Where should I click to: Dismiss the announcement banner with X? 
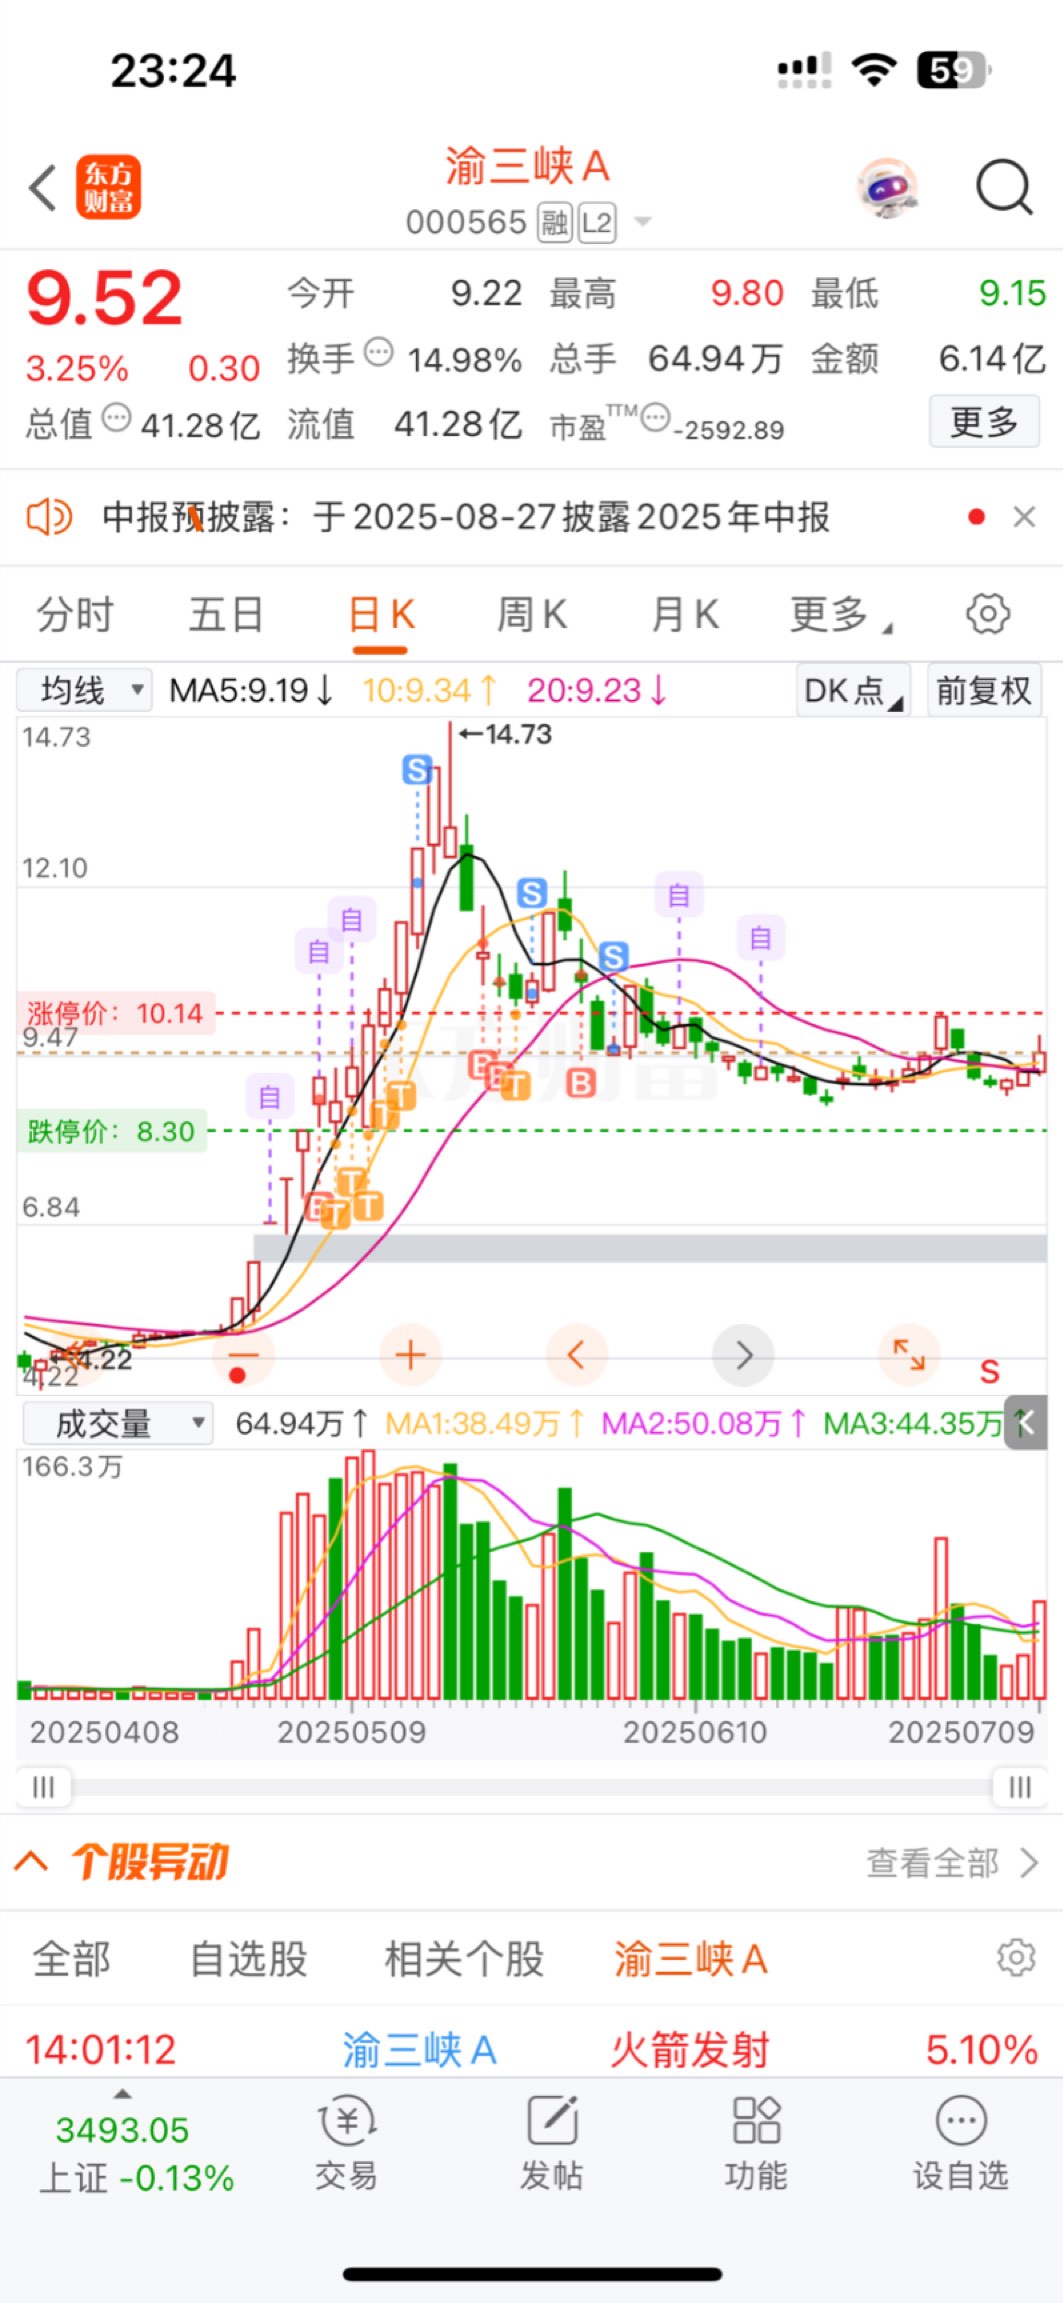coord(1024,517)
